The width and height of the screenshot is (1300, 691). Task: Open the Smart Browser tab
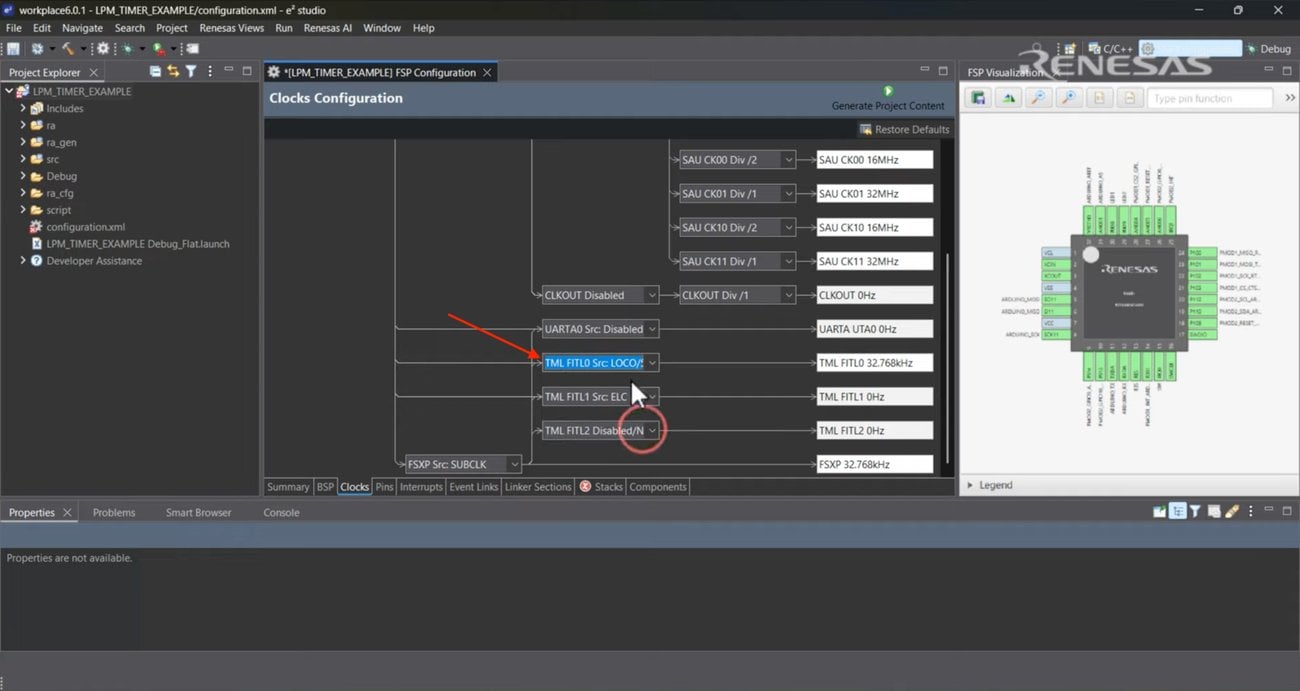[198, 512]
